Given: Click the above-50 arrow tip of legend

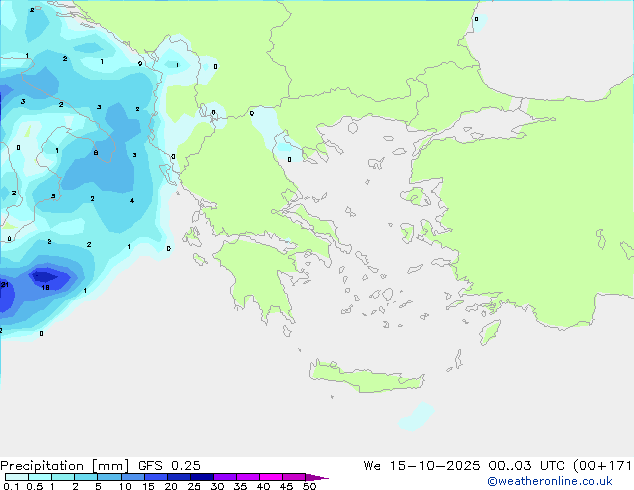Looking at the screenshot, I should (x=317, y=477).
